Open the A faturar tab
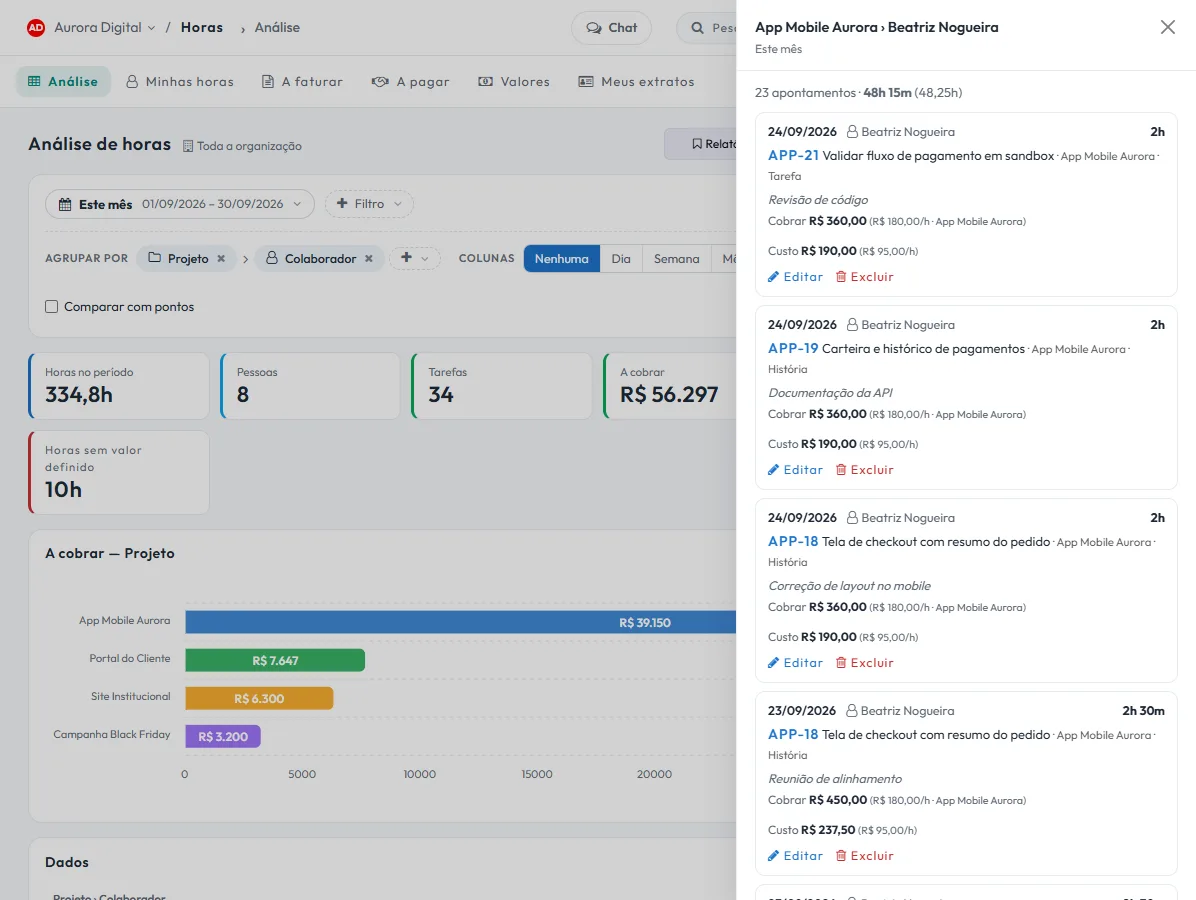This screenshot has width=1196, height=900. [x=302, y=82]
